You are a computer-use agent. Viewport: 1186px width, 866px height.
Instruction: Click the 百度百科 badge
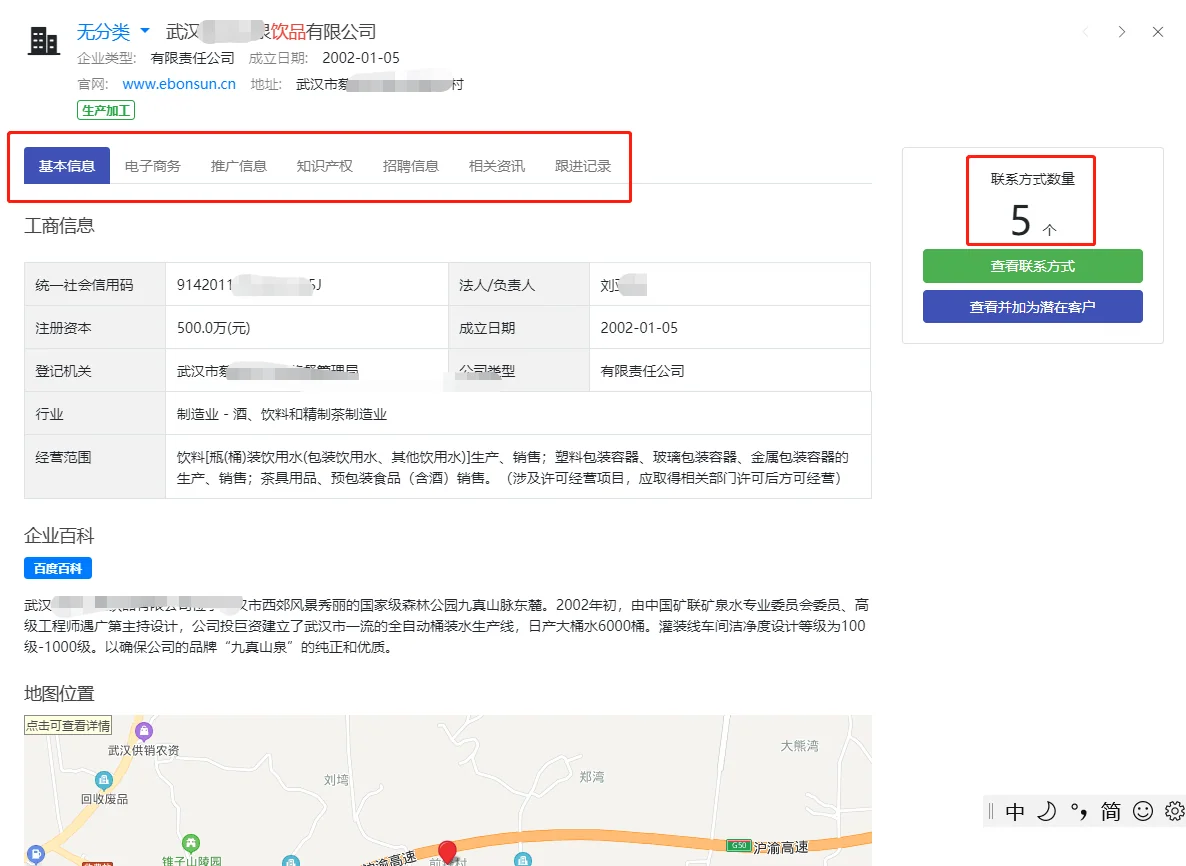click(x=57, y=568)
